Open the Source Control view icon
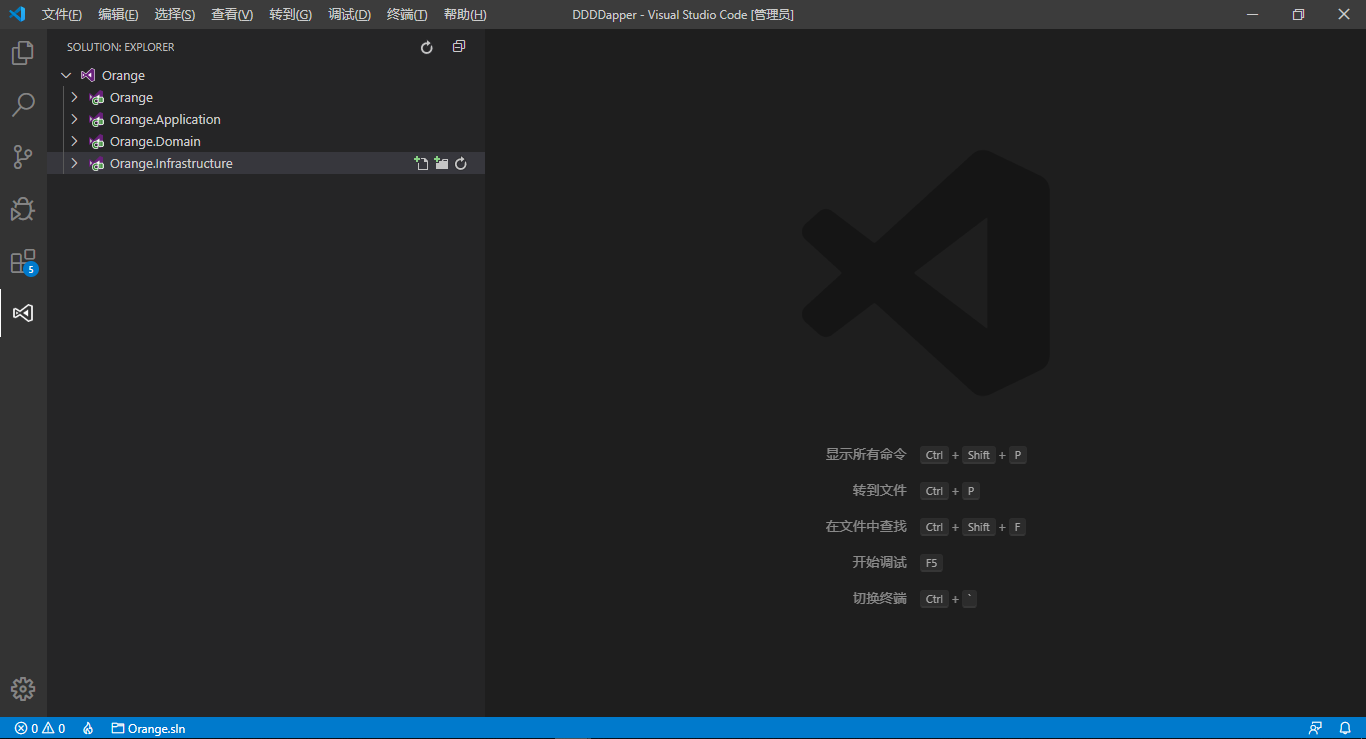 coord(23,157)
